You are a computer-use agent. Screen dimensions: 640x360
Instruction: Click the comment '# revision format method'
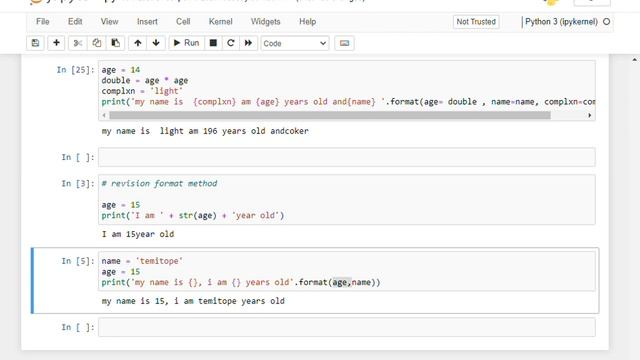159,184
